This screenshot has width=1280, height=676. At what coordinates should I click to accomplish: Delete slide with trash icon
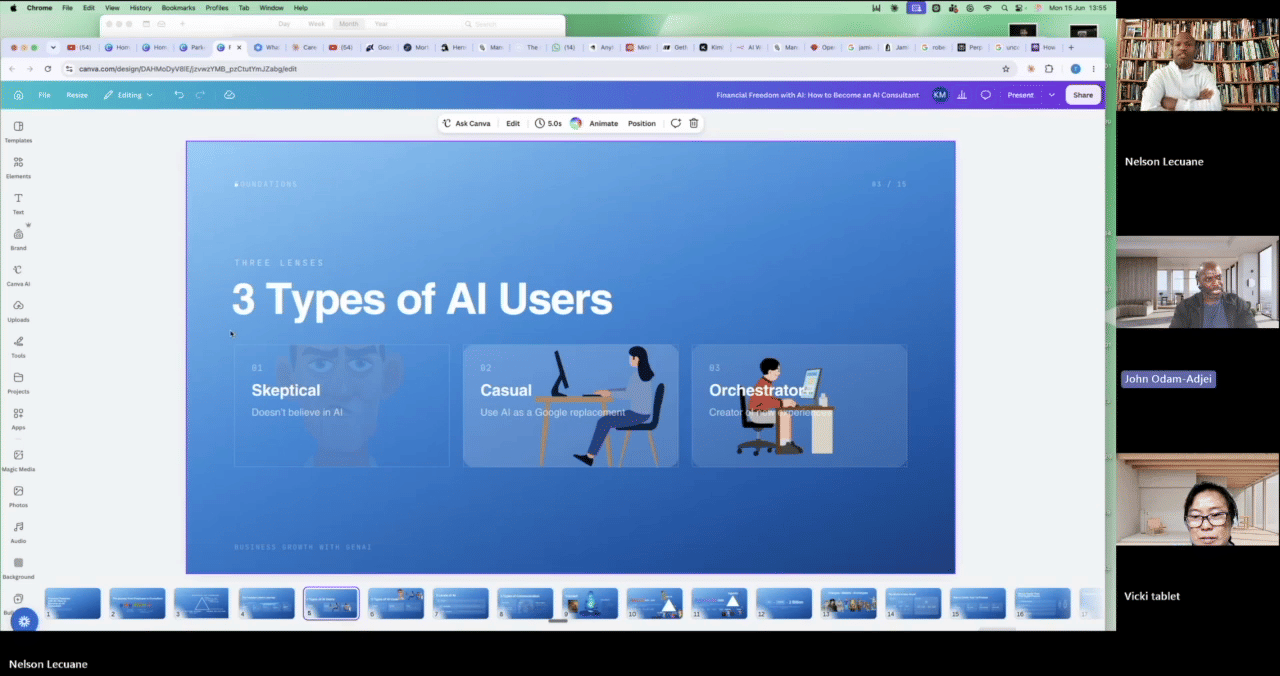pos(693,123)
